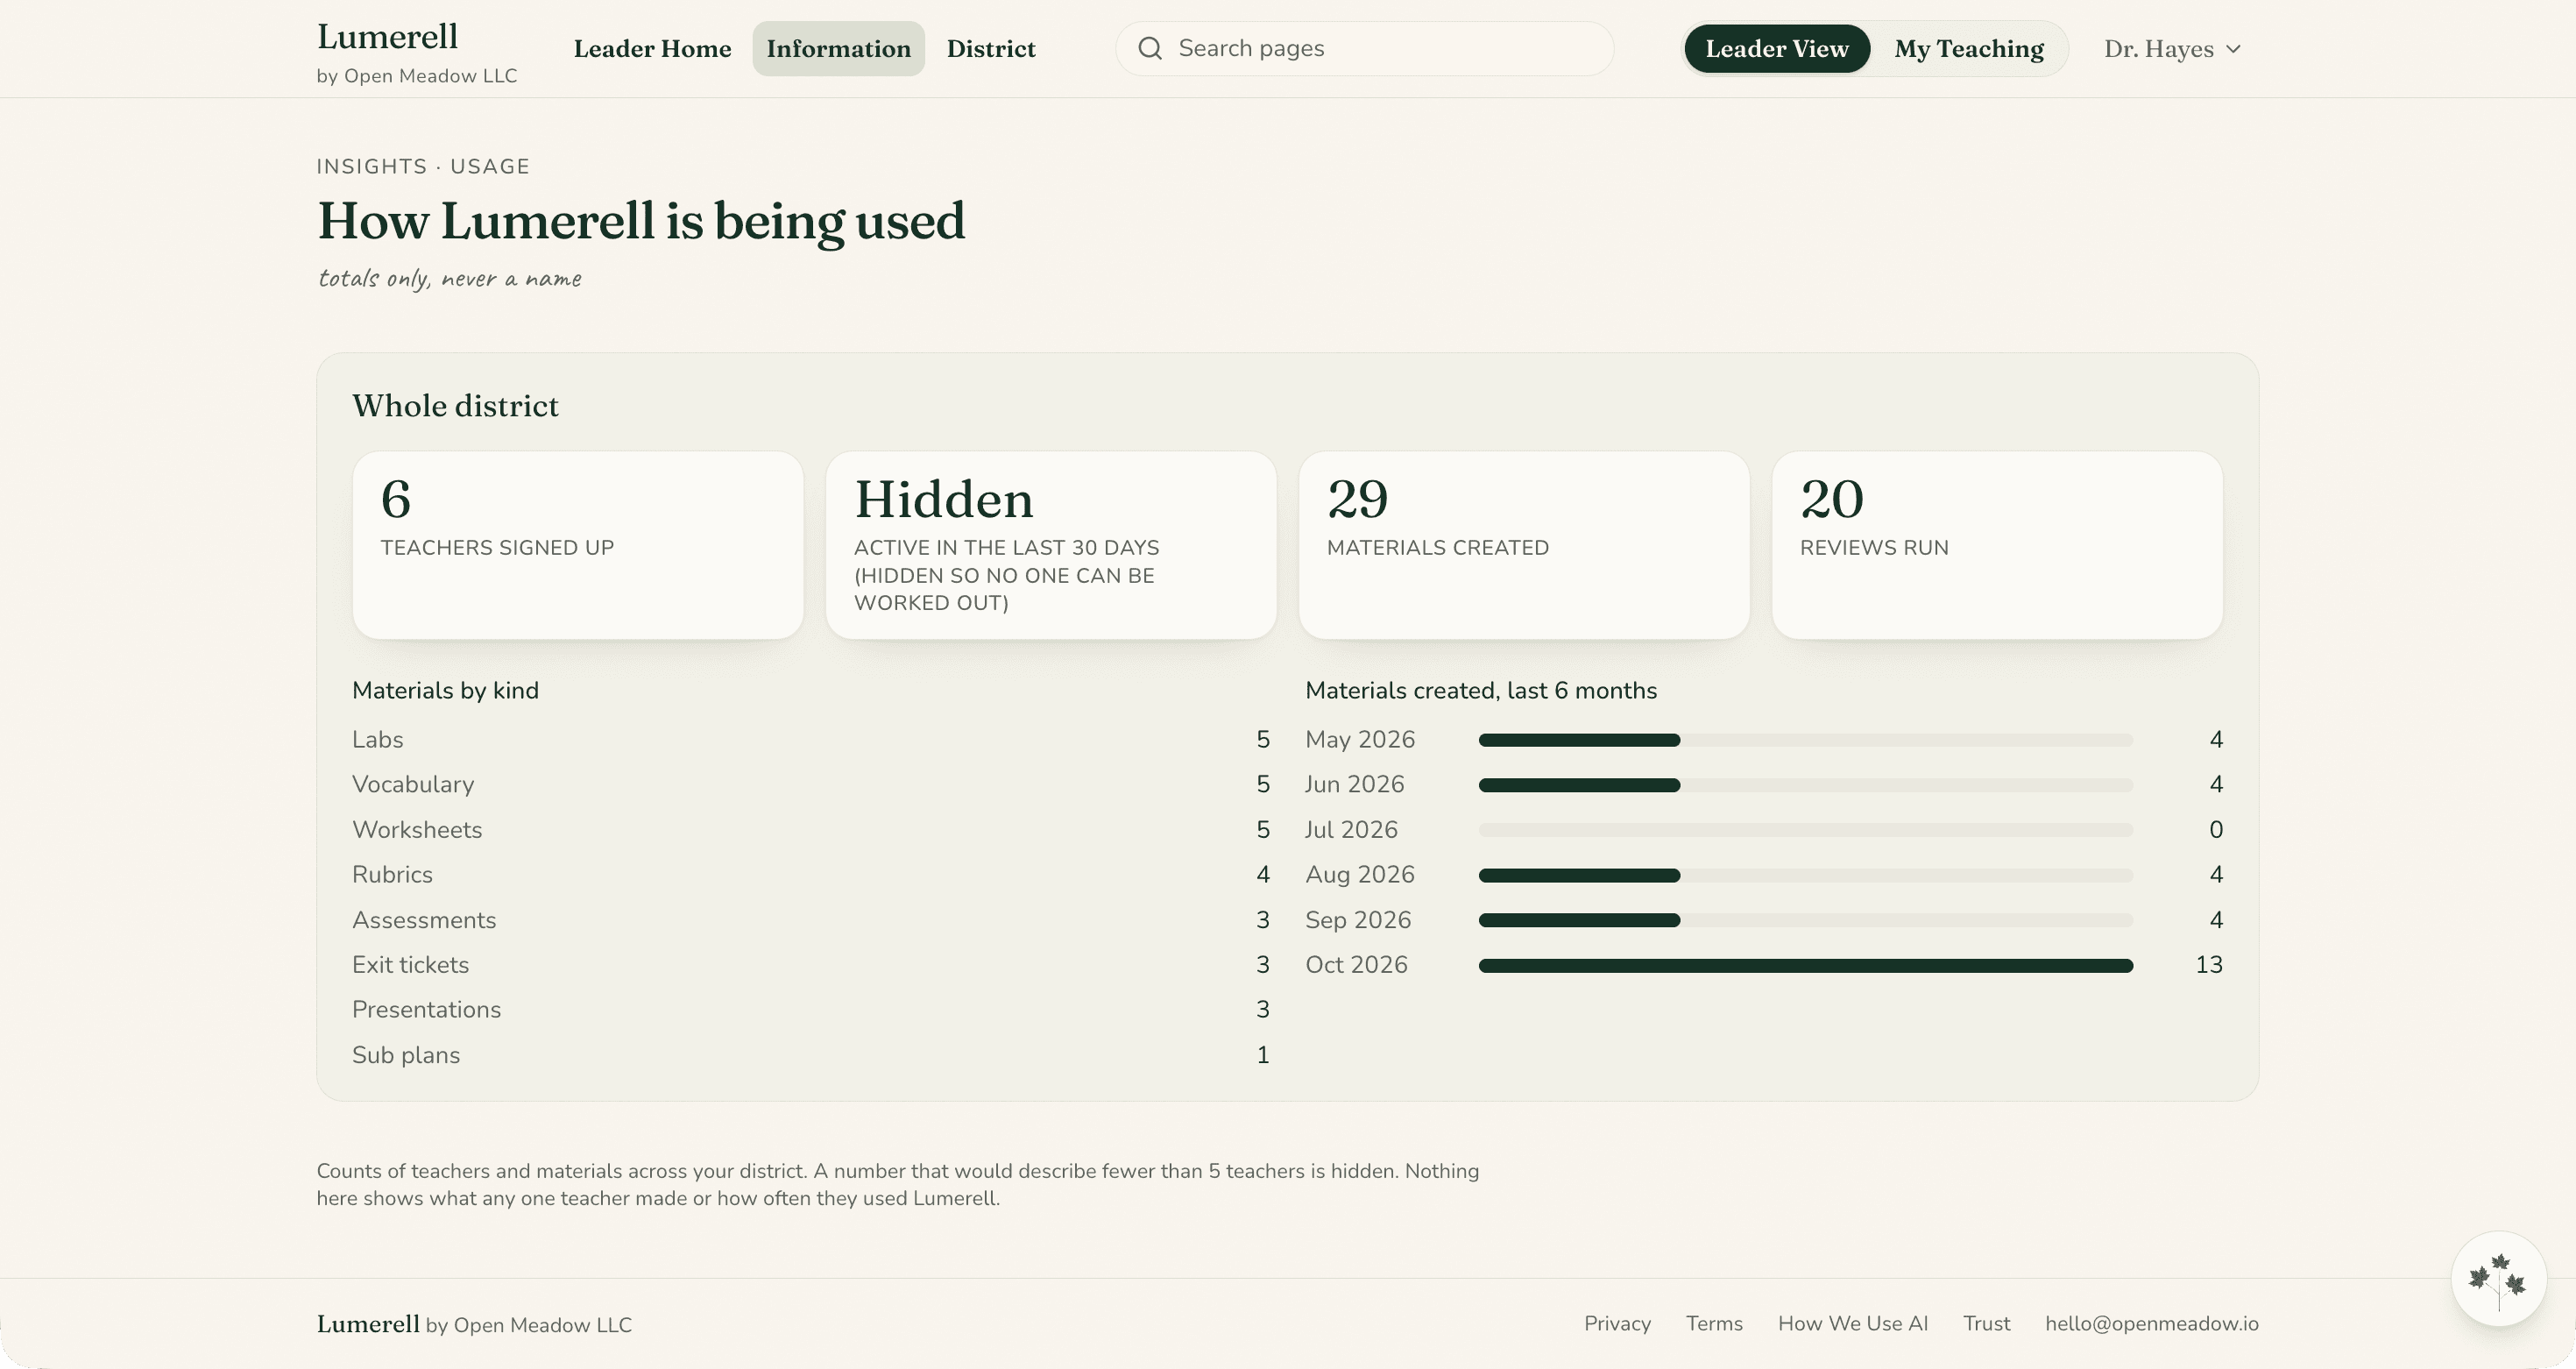Click the Assessments row
The height and width of the screenshot is (1369, 2576).
811,919
